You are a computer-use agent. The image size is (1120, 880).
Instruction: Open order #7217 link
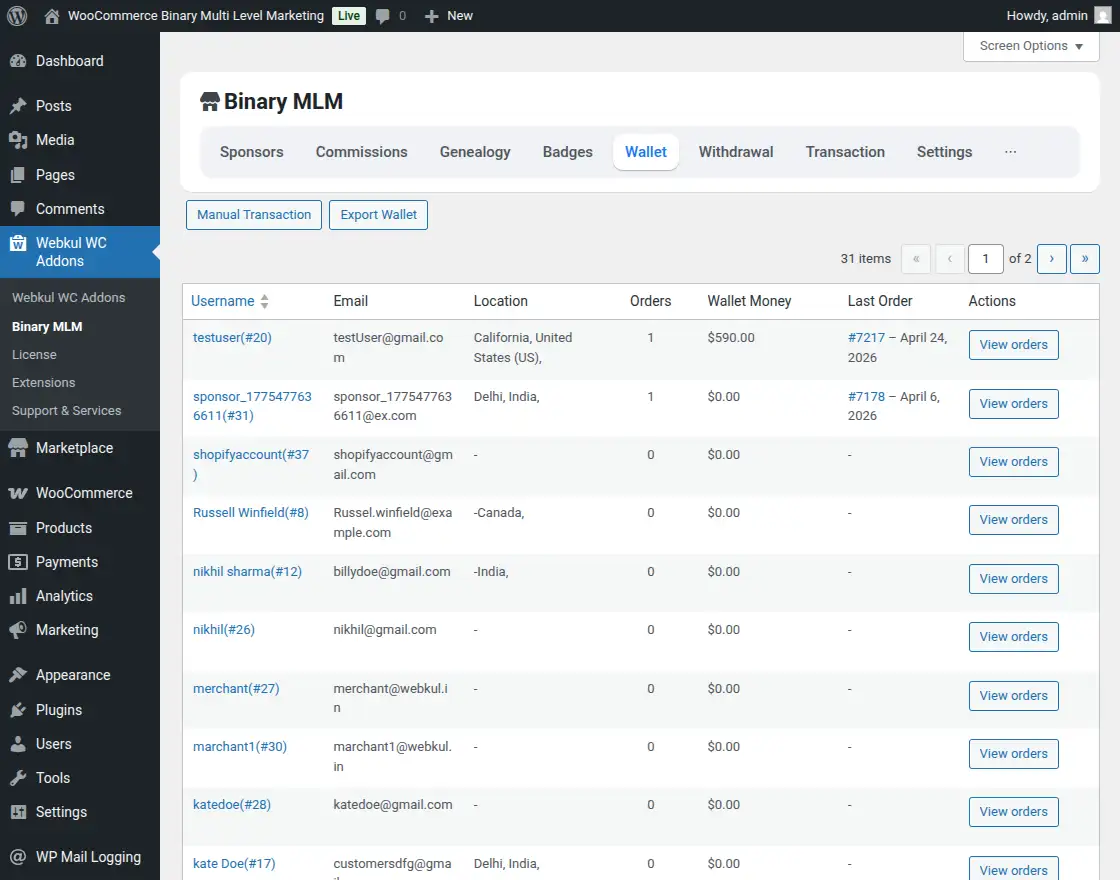[866, 338]
